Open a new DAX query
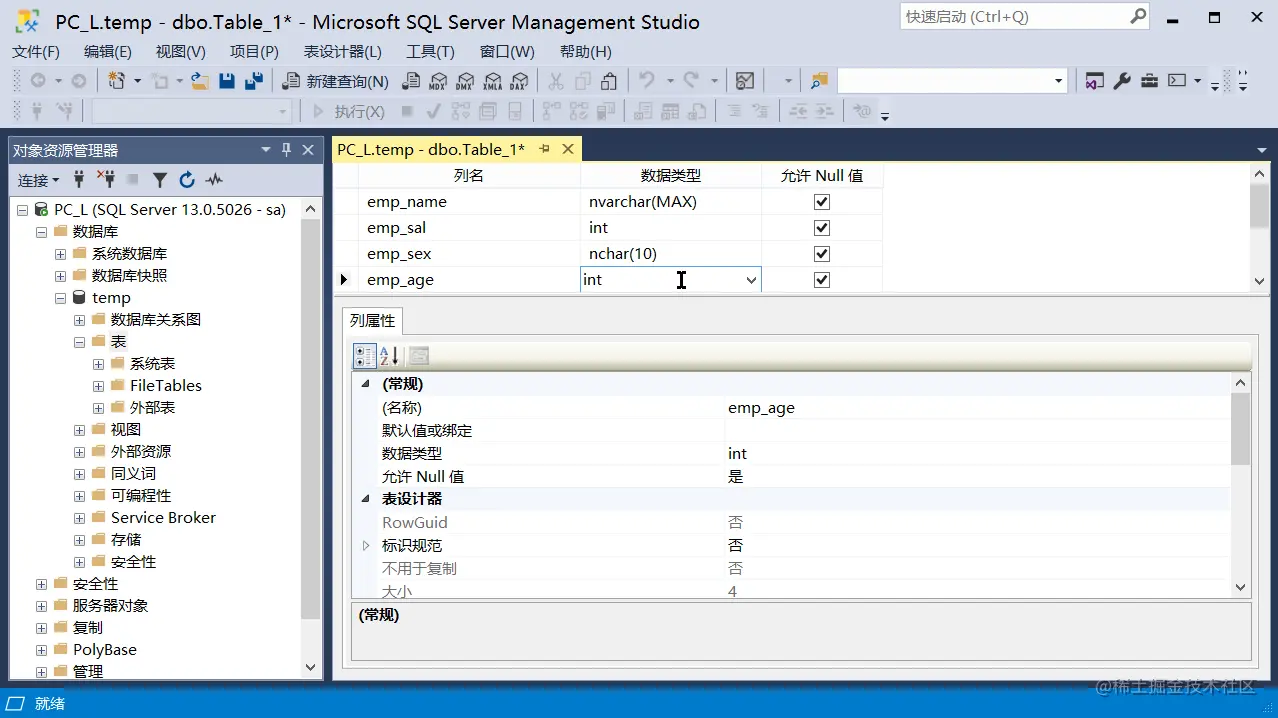The width and height of the screenshot is (1278, 718). [519, 81]
